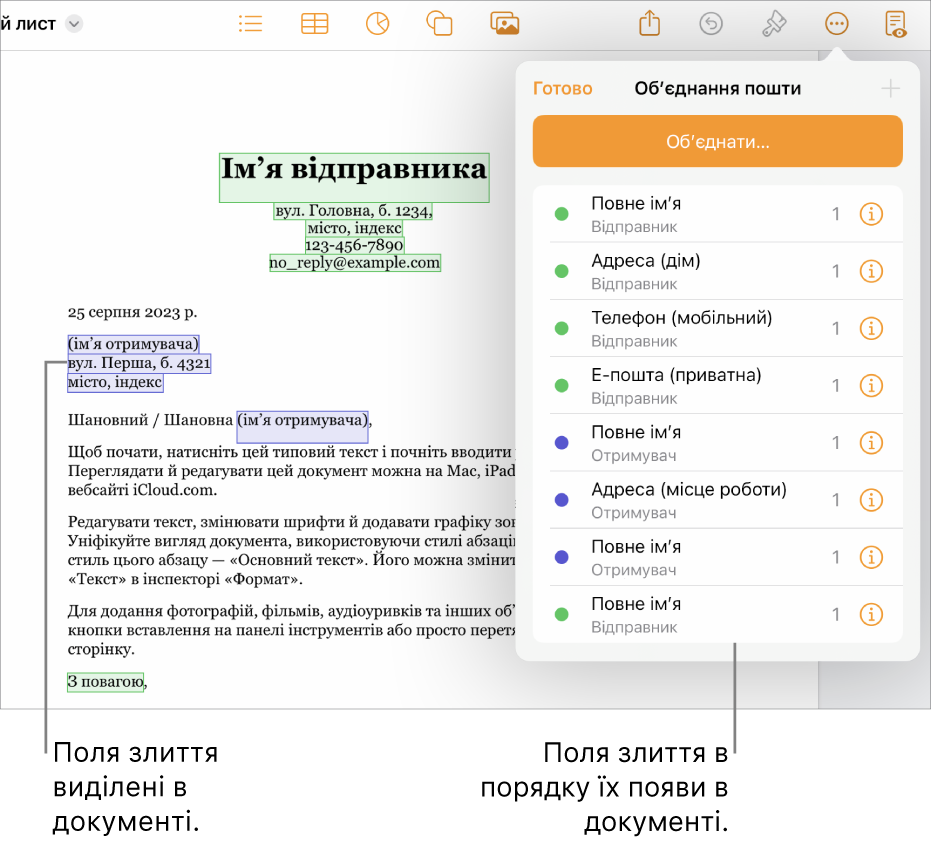Screen dimensions: 931x843
Task: Click the Об'єднати… button
Action: coord(717,141)
